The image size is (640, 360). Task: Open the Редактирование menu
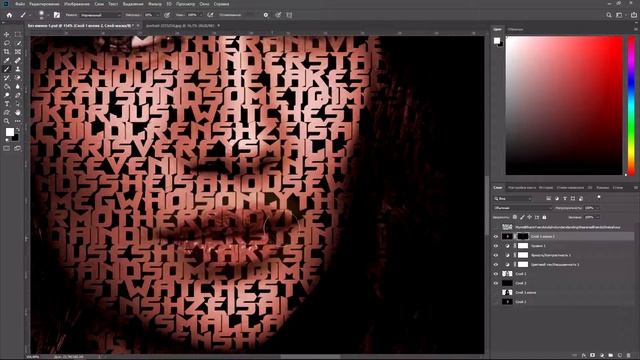(x=44, y=4)
